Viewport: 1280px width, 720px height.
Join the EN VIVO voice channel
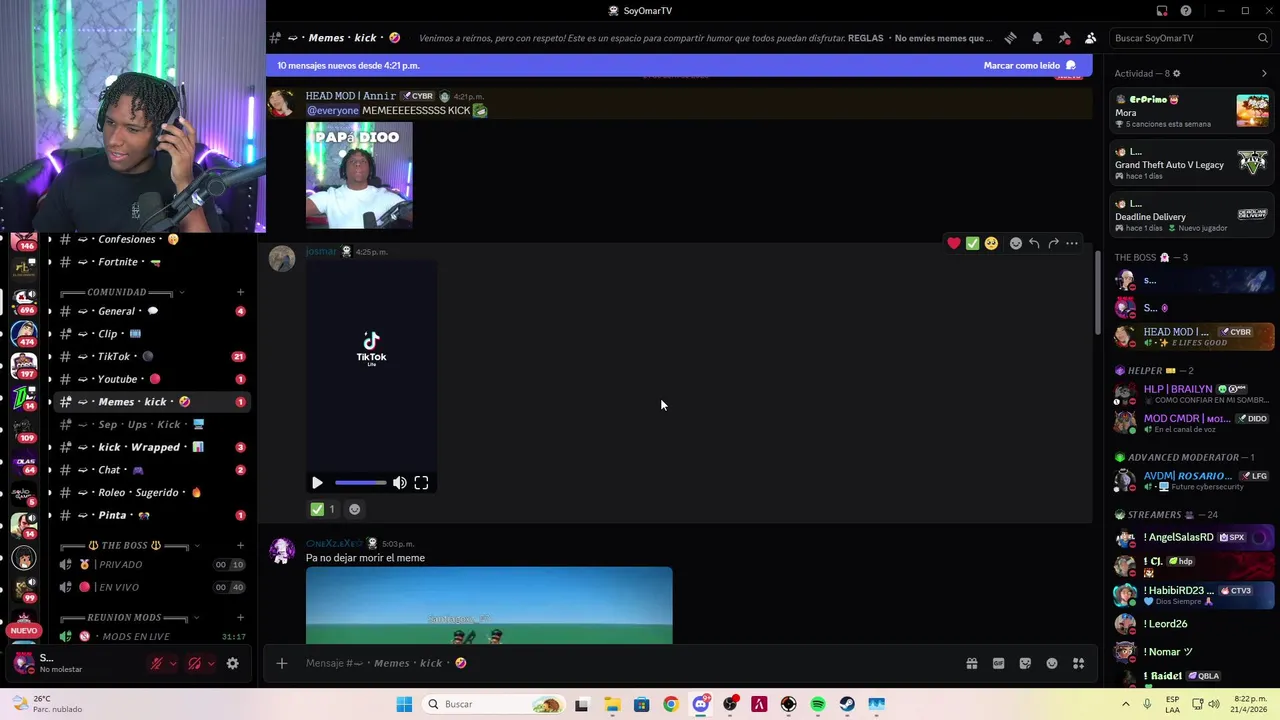150,587
